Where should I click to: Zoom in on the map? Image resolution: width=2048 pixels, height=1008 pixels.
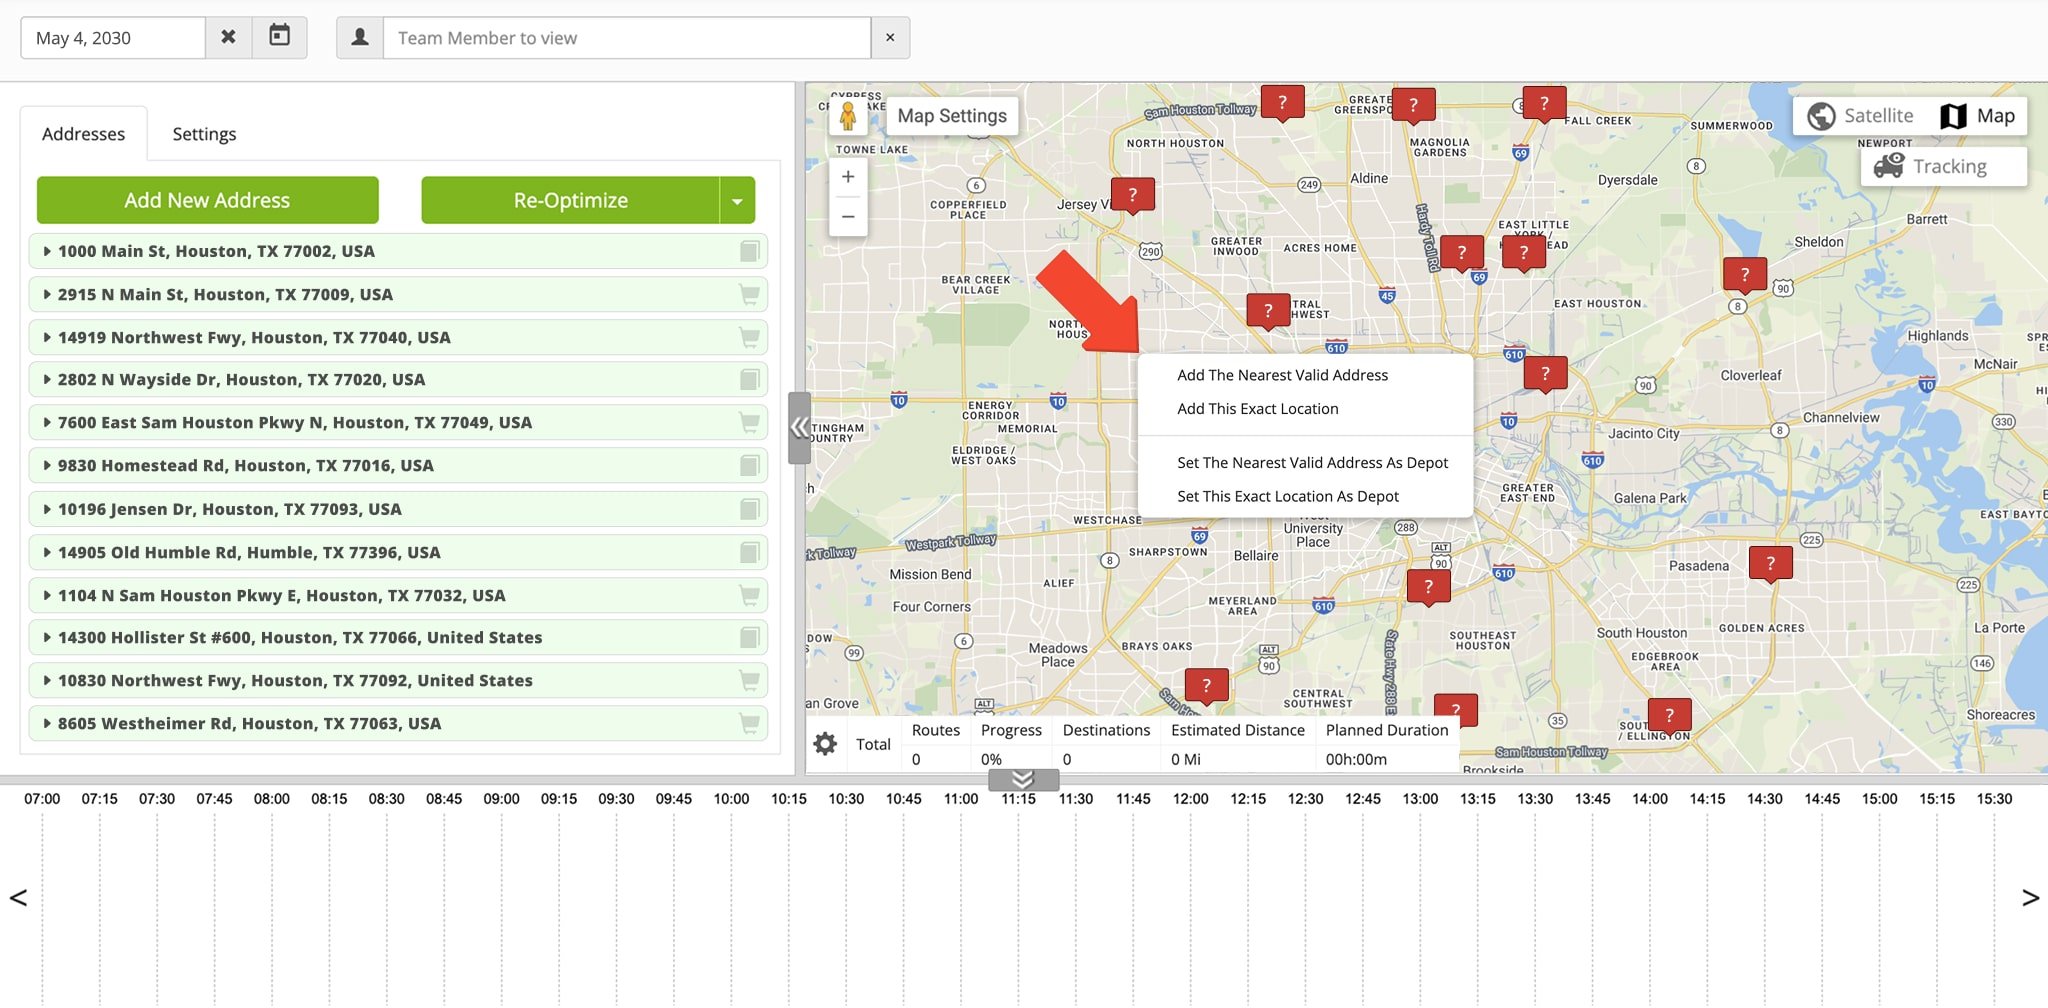point(848,177)
